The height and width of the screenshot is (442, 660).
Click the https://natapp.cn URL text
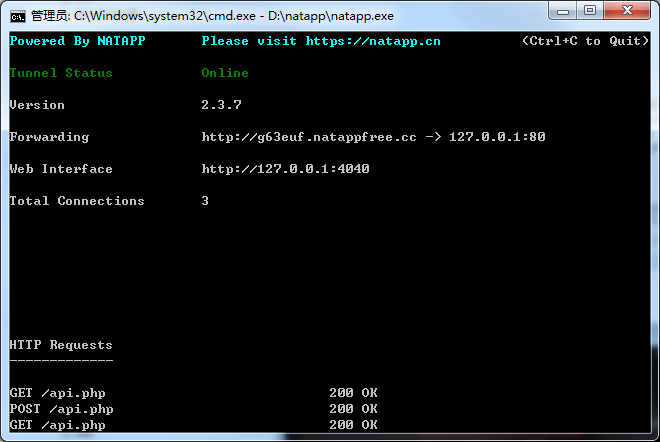(373, 41)
